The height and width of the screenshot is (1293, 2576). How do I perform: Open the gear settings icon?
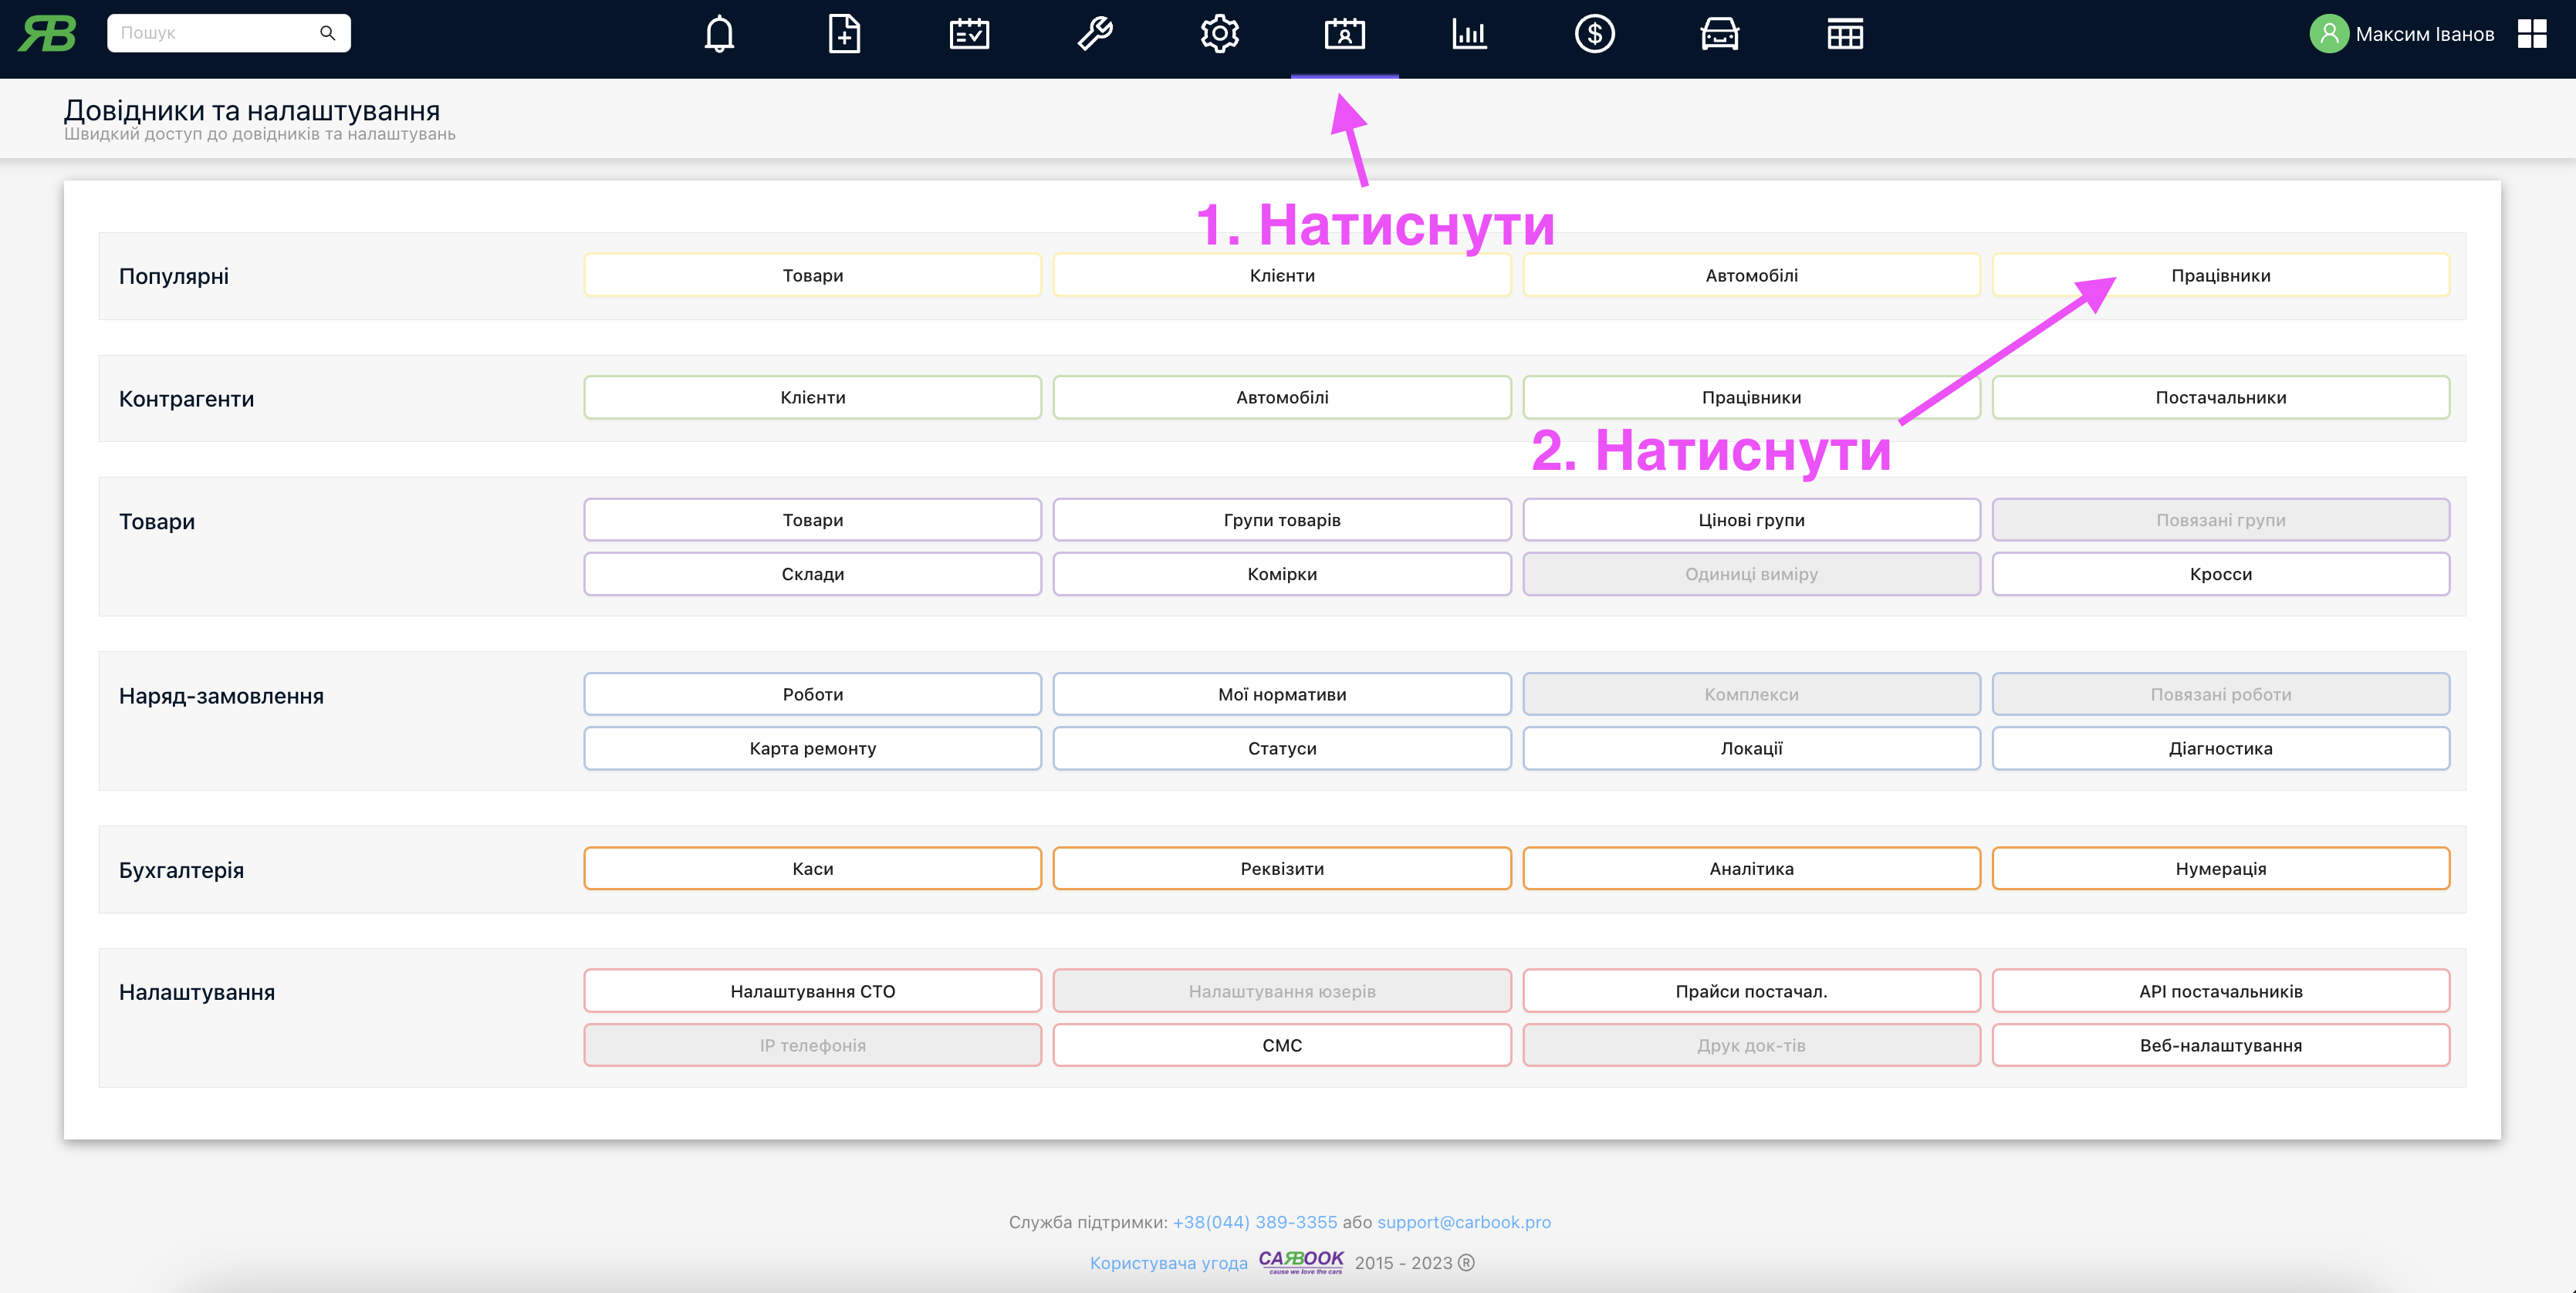(1219, 34)
